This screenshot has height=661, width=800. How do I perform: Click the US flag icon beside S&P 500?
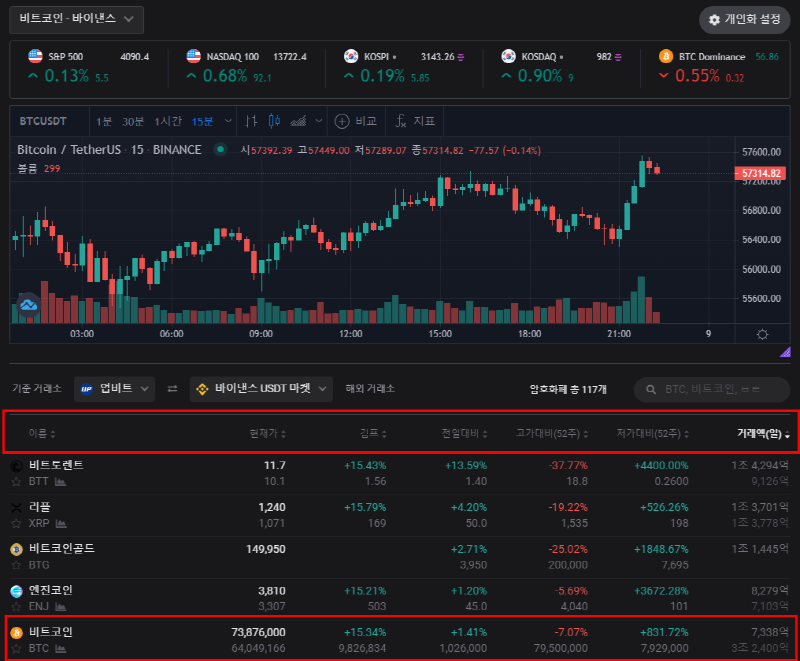click(x=35, y=56)
